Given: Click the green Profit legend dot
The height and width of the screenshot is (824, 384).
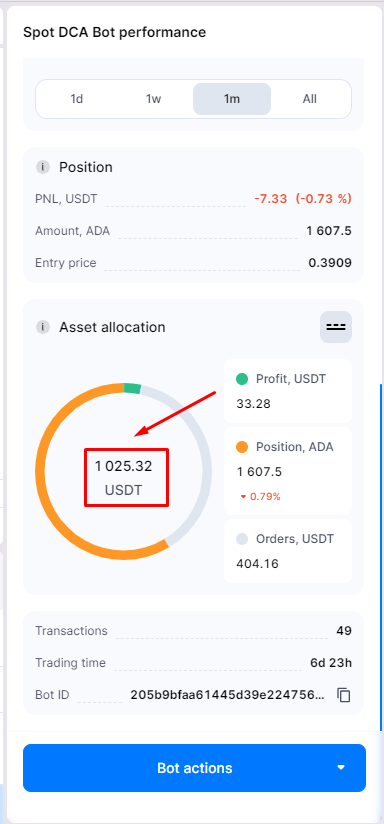Looking at the screenshot, I should (x=242, y=378).
